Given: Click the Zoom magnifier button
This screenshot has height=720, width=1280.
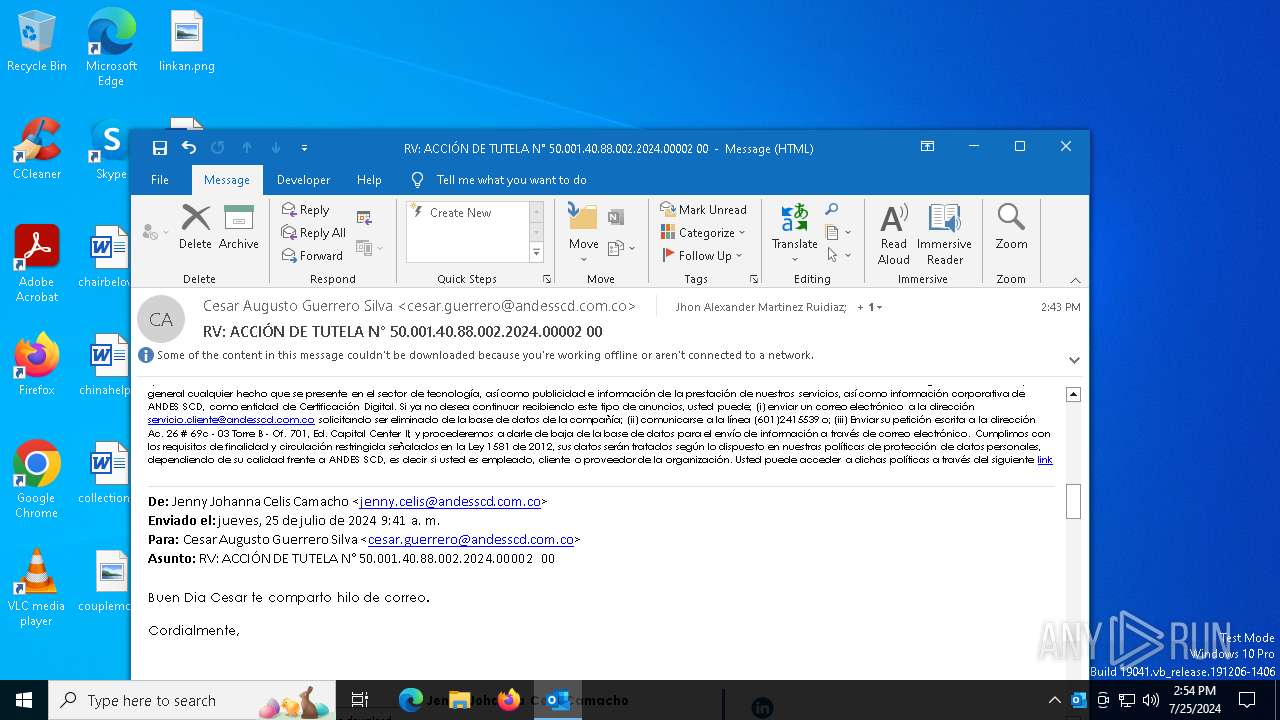Looking at the screenshot, I should [1011, 227].
